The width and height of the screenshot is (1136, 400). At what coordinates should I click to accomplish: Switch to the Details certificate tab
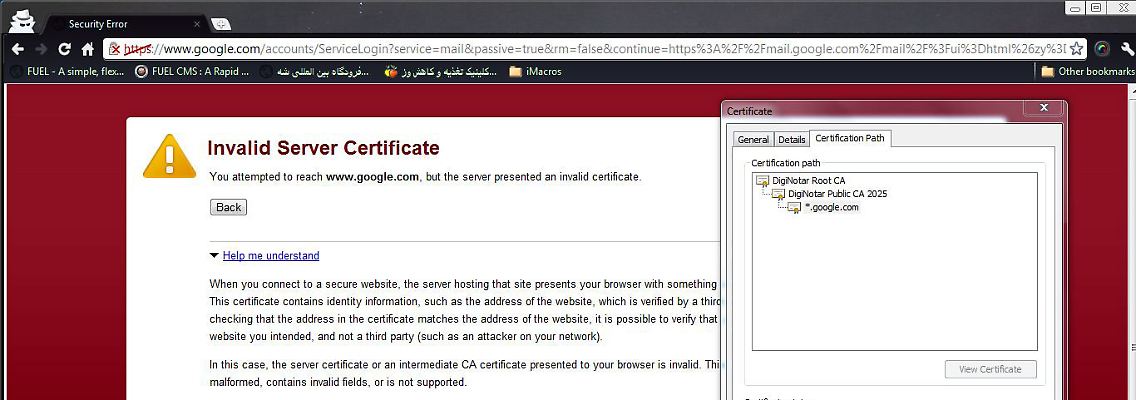[x=791, y=140]
